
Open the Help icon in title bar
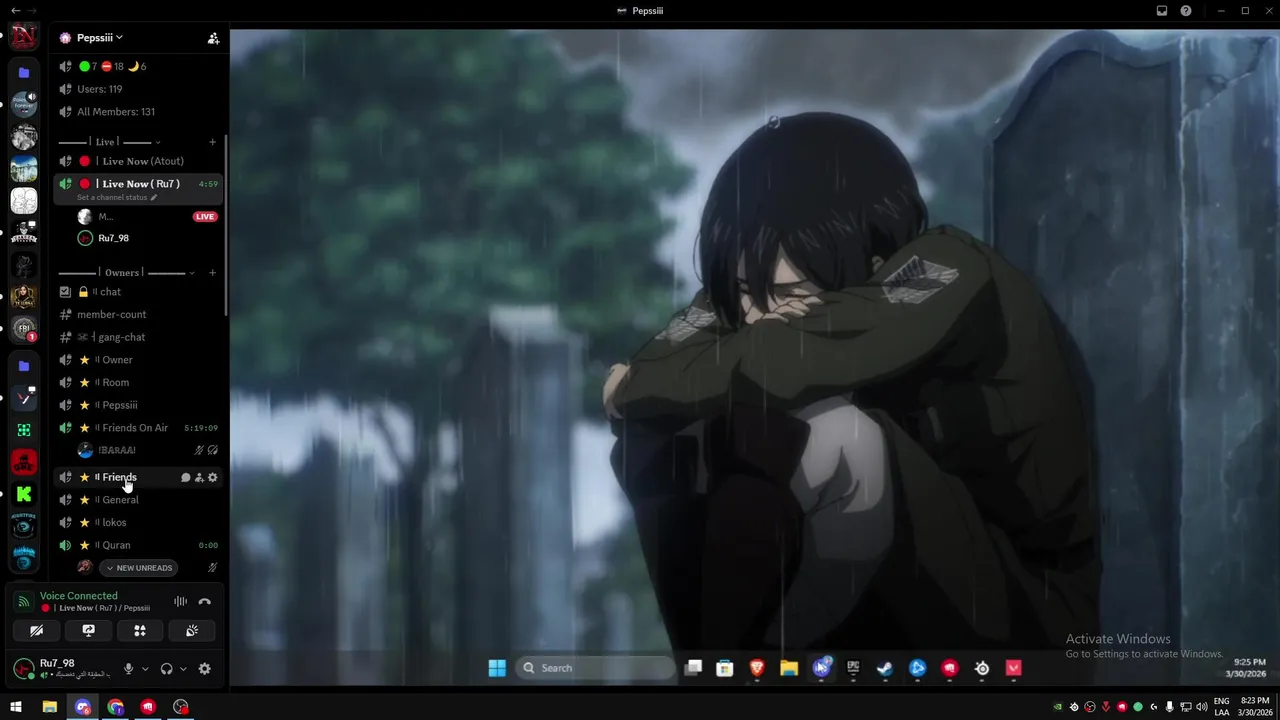(1186, 11)
